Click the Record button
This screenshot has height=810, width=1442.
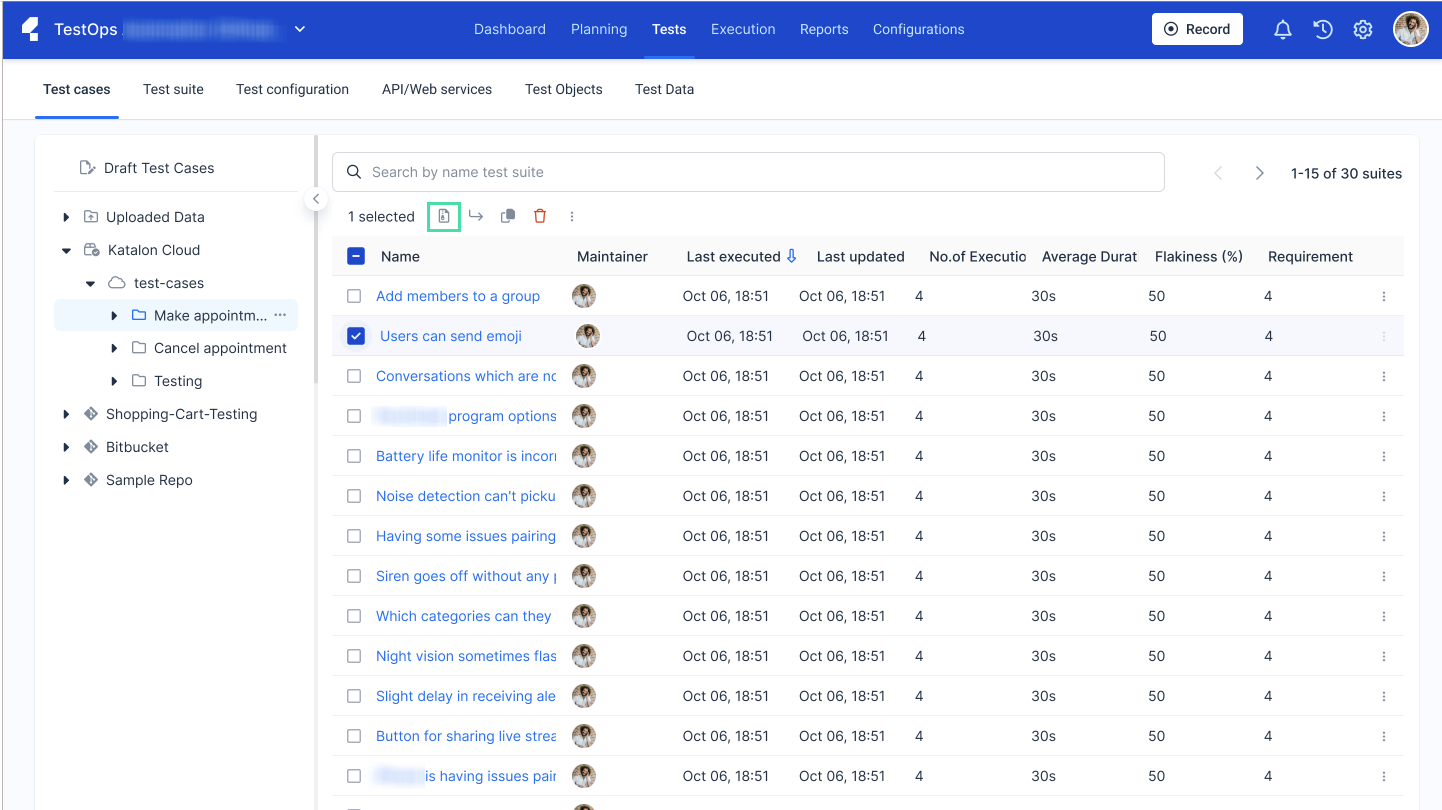(x=1197, y=29)
